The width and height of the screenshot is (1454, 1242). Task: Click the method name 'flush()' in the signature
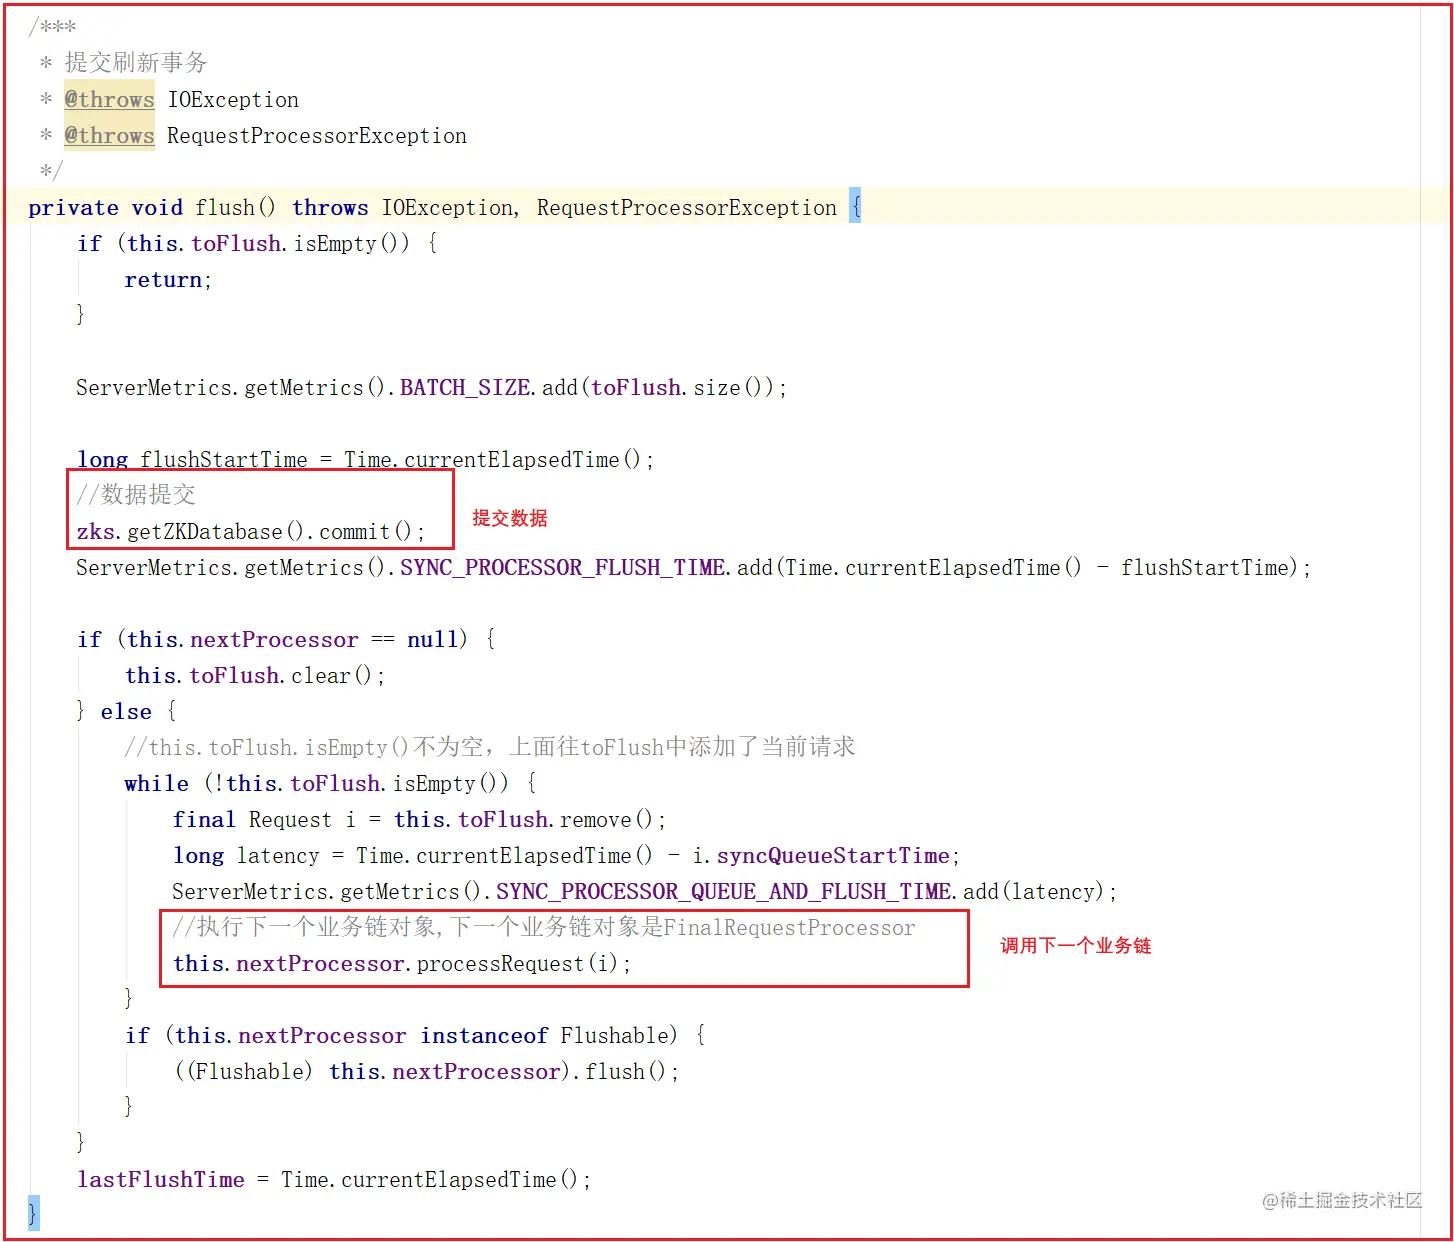[x=235, y=208]
